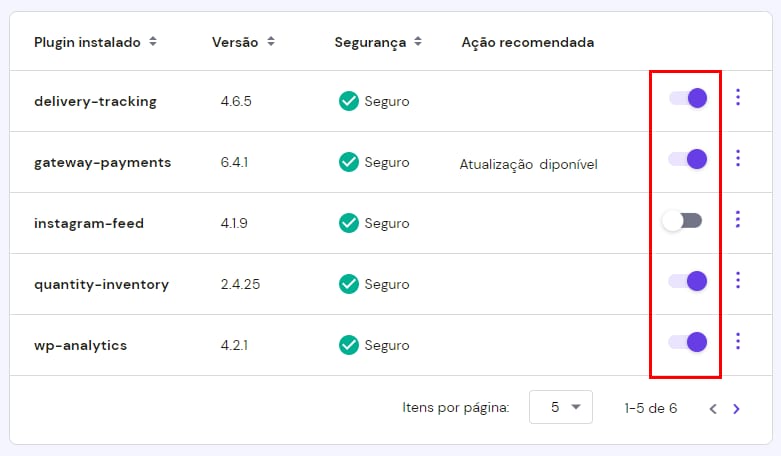Viewport: 781px width, 456px height.
Task: Open kebab menu for instagram-feed plugin
Action: [738, 219]
